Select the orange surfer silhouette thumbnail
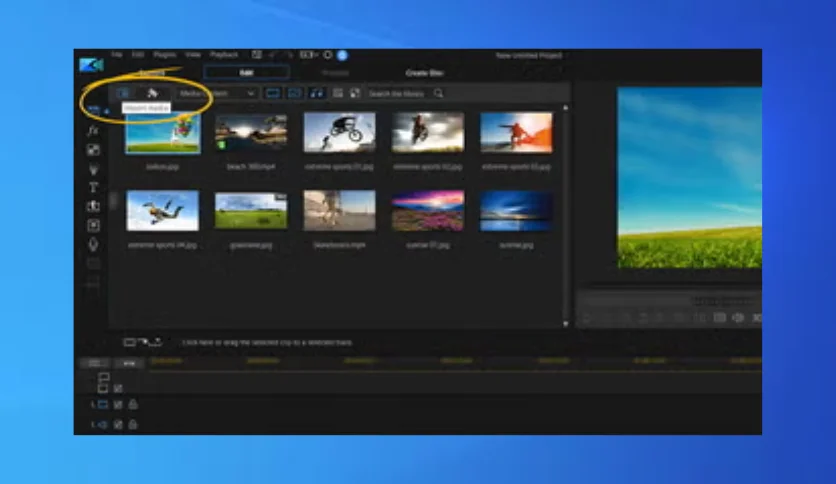 pyautogui.click(x=516, y=133)
